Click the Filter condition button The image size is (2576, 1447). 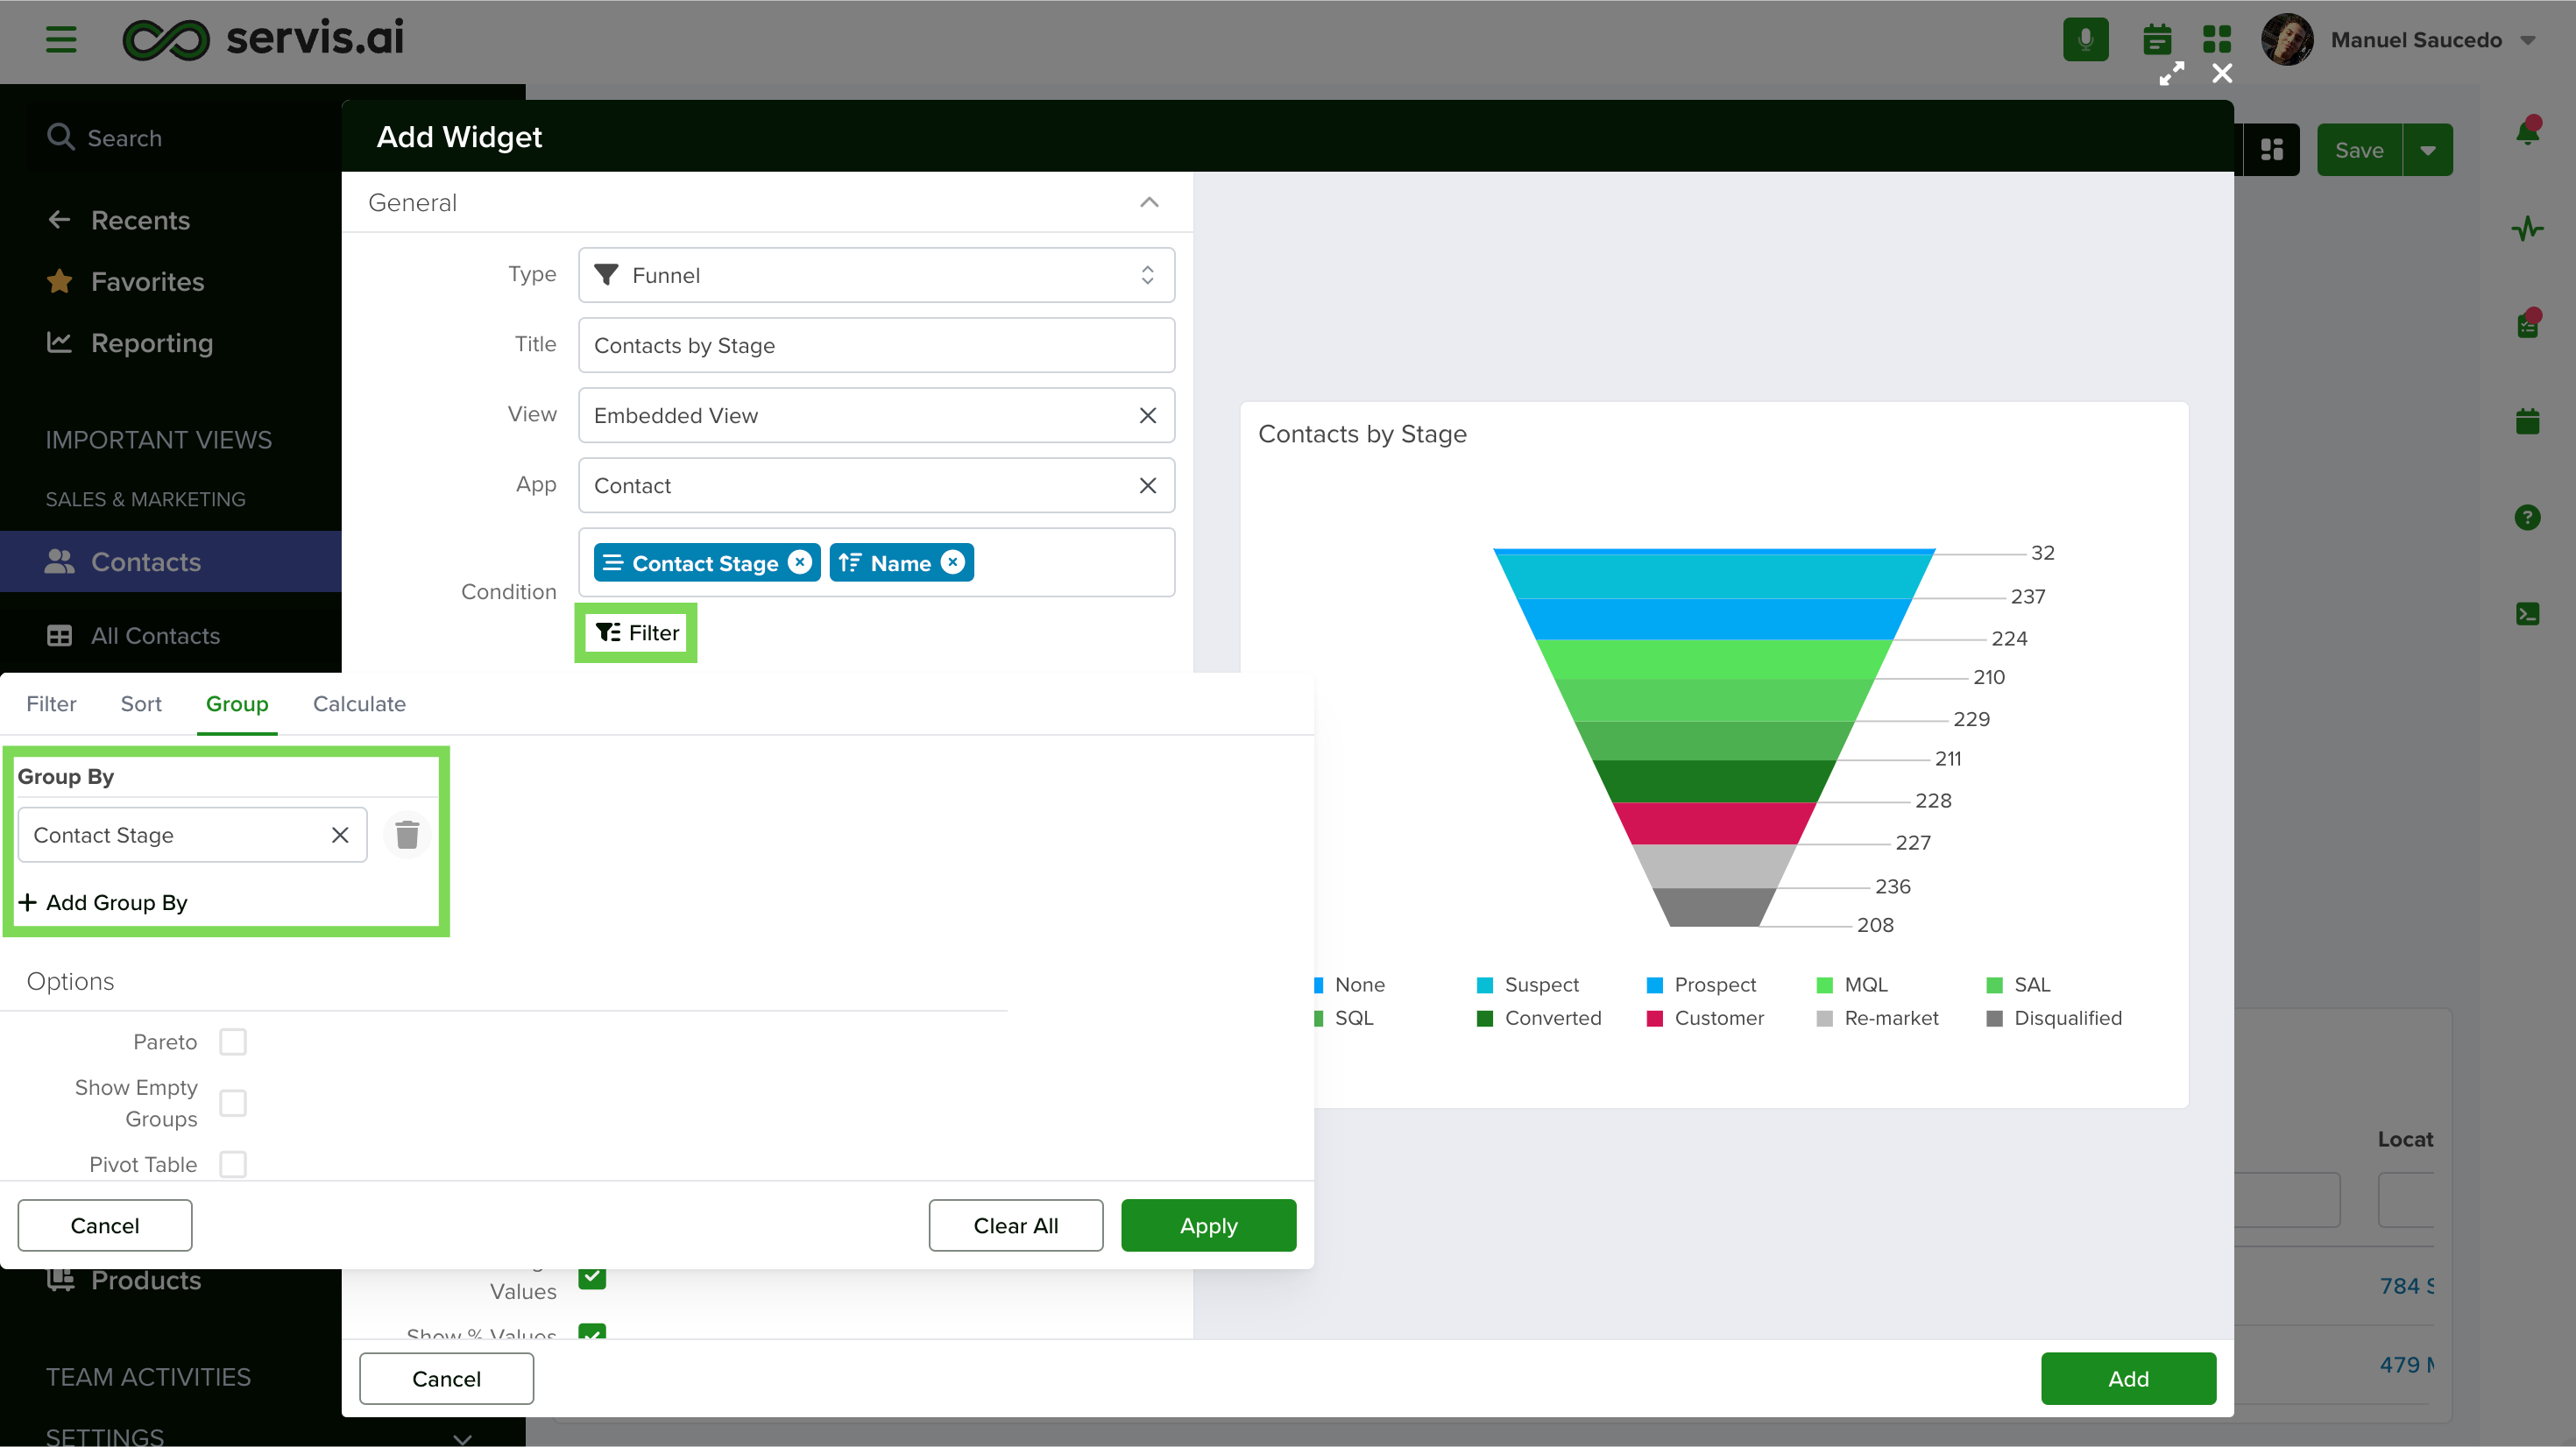pyautogui.click(x=637, y=632)
